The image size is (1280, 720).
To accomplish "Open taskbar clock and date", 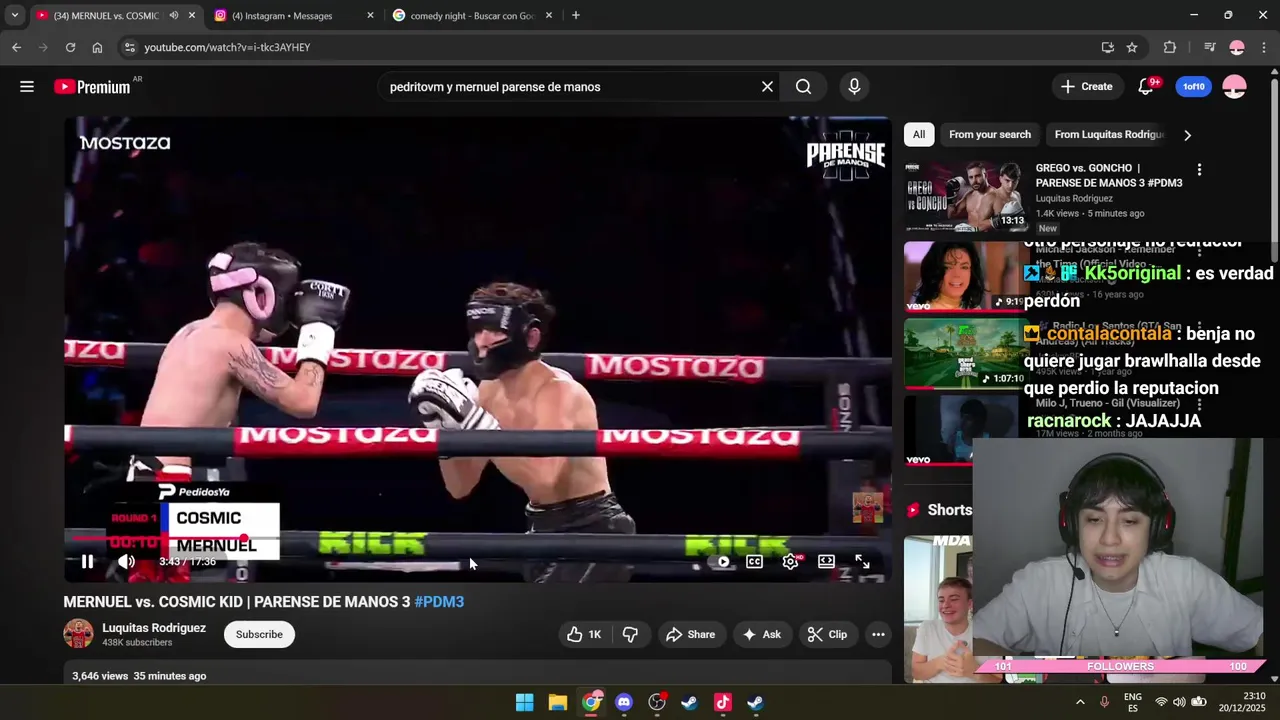I will (1241, 702).
